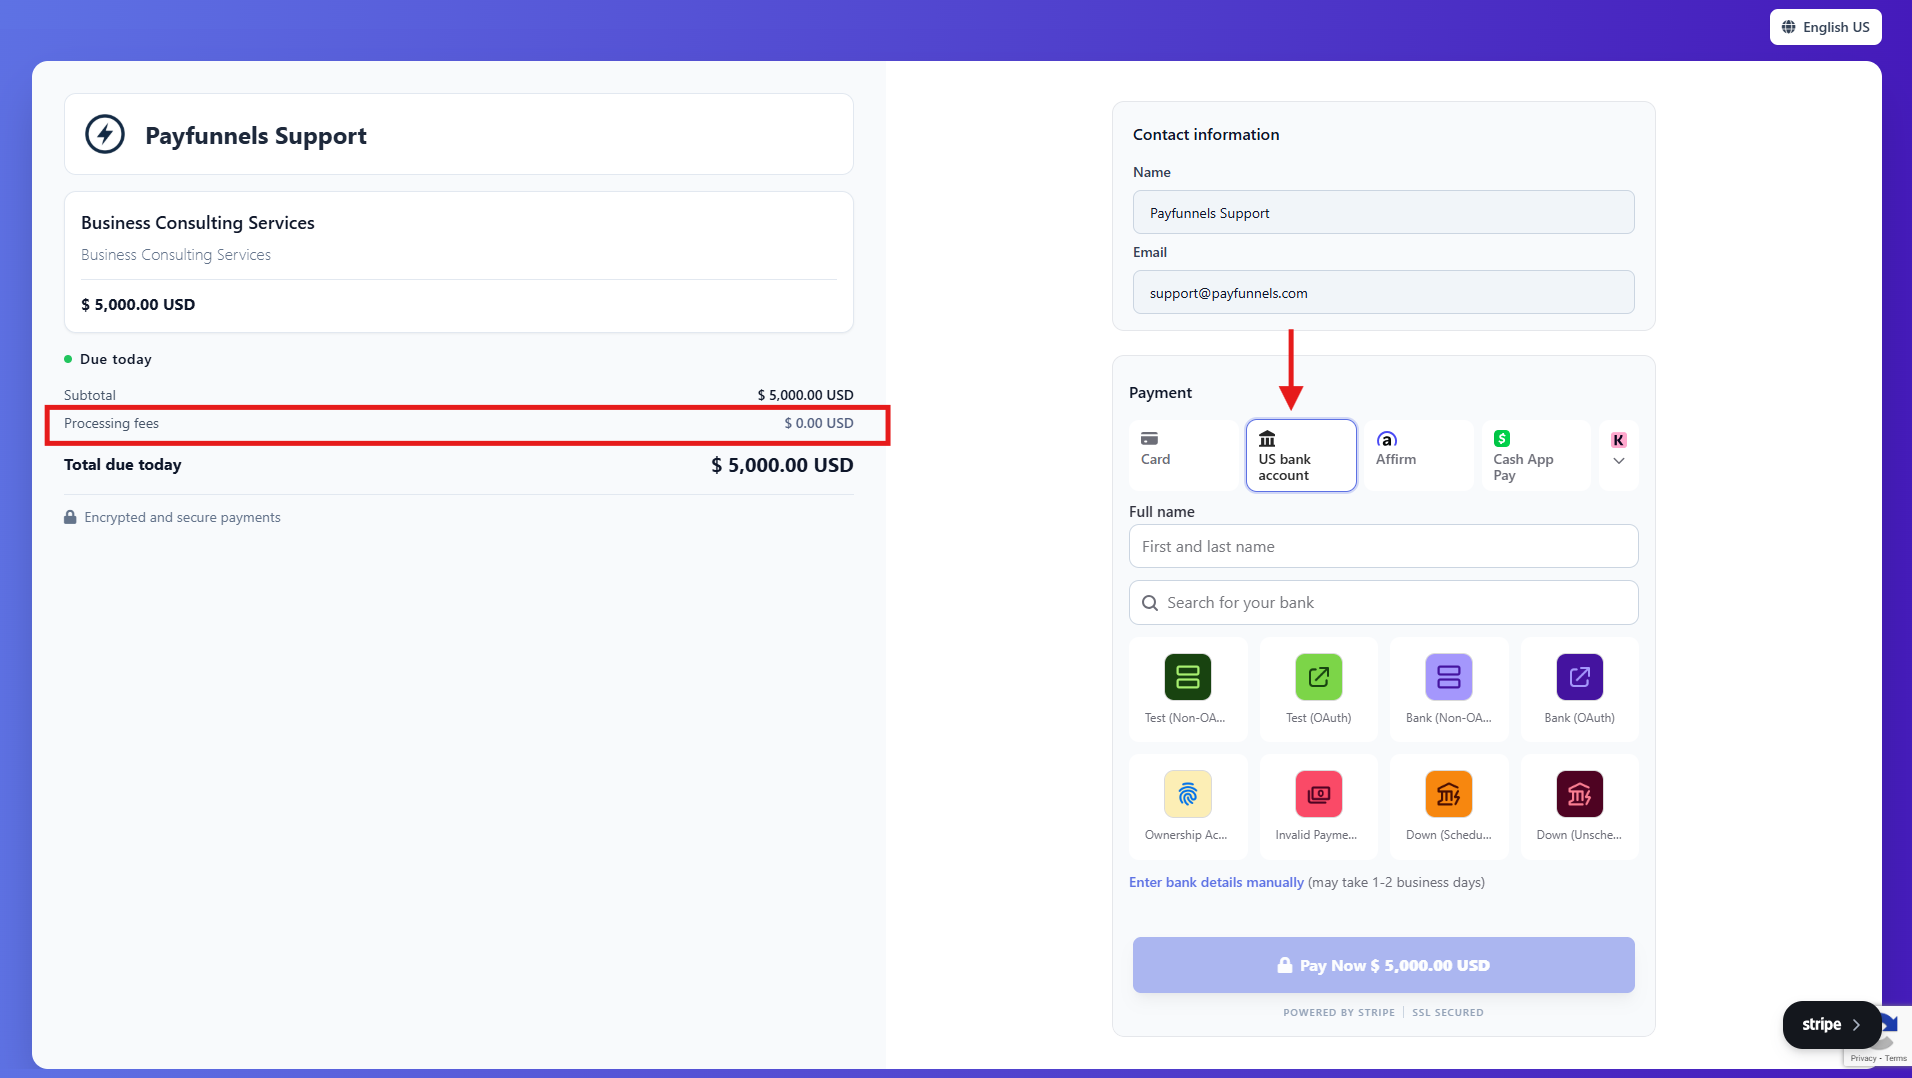Open the Stripe floating button
Screen dimensions: 1912x1078
(1831, 1025)
